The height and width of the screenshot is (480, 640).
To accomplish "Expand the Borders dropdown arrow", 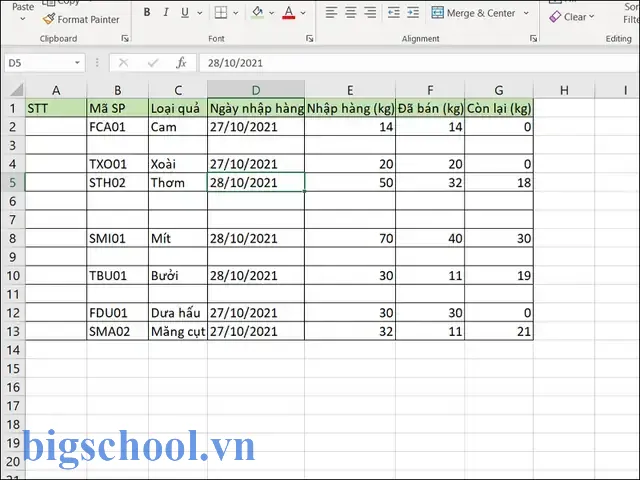I will coord(236,13).
